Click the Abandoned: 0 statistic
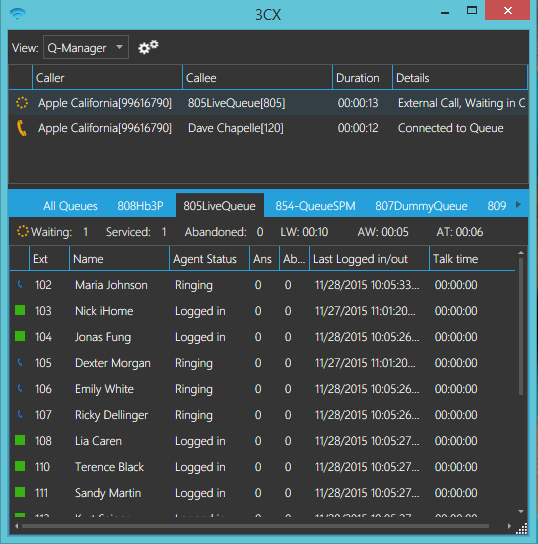Image resolution: width=538 pixels, height=544 pixels. point(224,232)
